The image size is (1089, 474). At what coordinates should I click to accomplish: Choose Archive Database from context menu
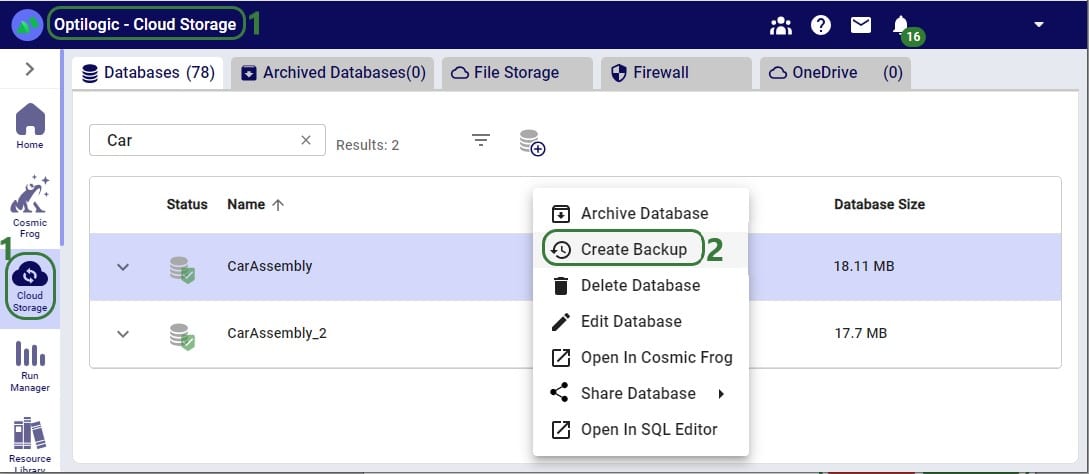tap(640, 214)
